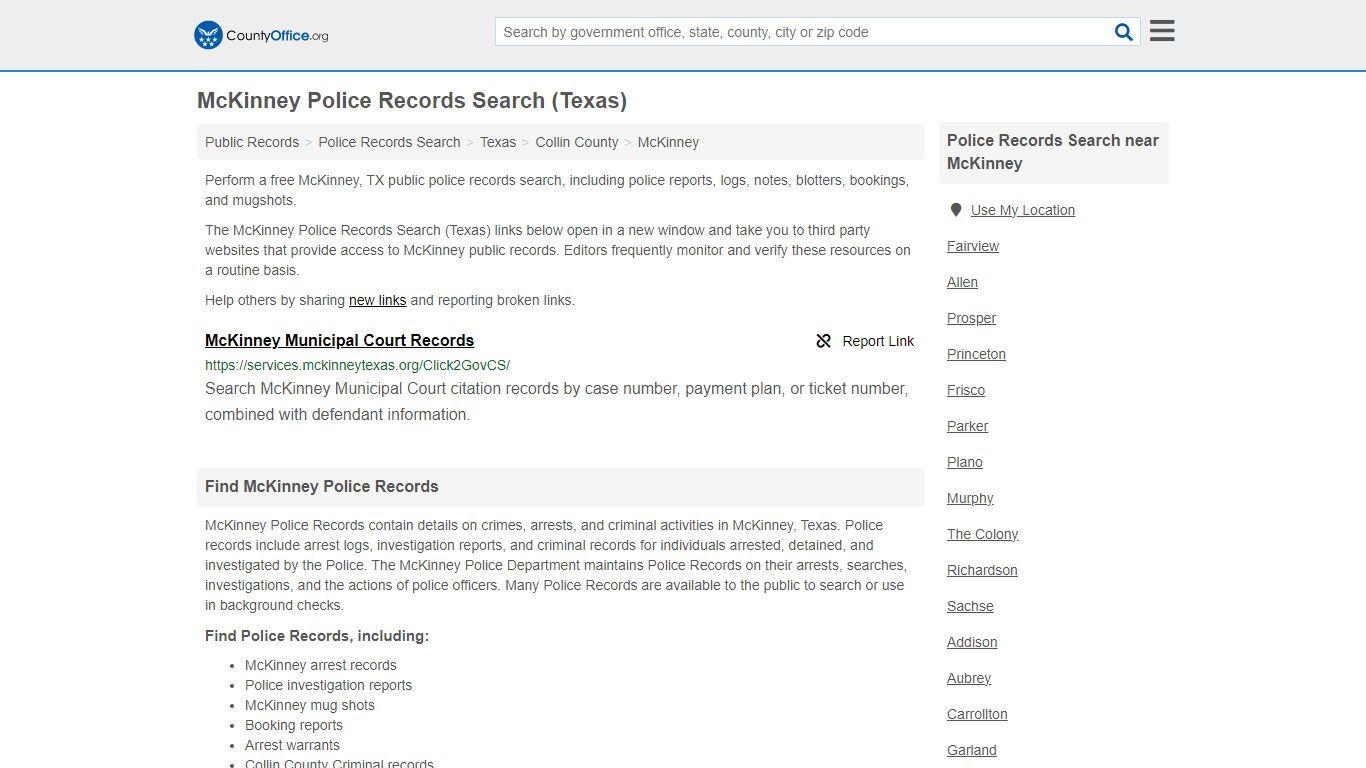Open Princeton police records link
Image resolution: width=1366 pixels, height=768 pixels.
(976, 354)
